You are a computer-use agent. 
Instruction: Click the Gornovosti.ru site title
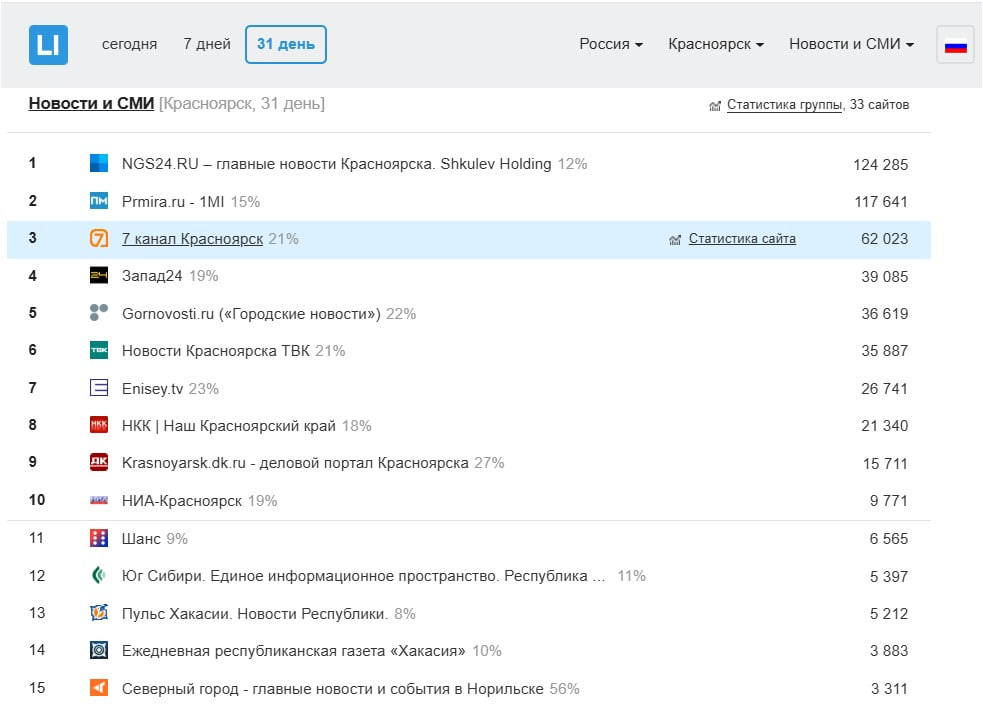coord(251,313)
